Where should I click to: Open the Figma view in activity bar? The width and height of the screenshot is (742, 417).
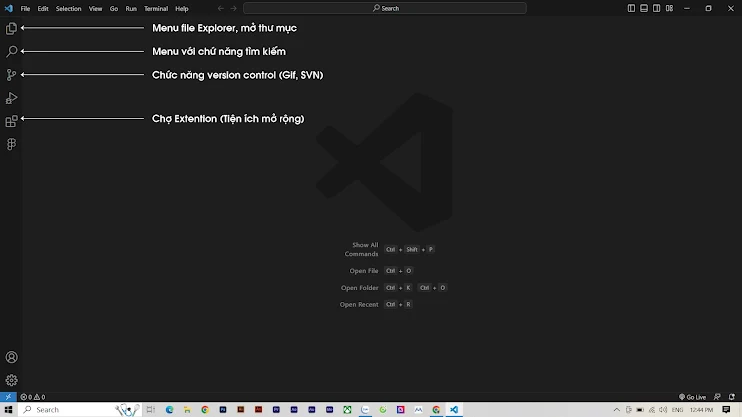[x=11, y=144]
